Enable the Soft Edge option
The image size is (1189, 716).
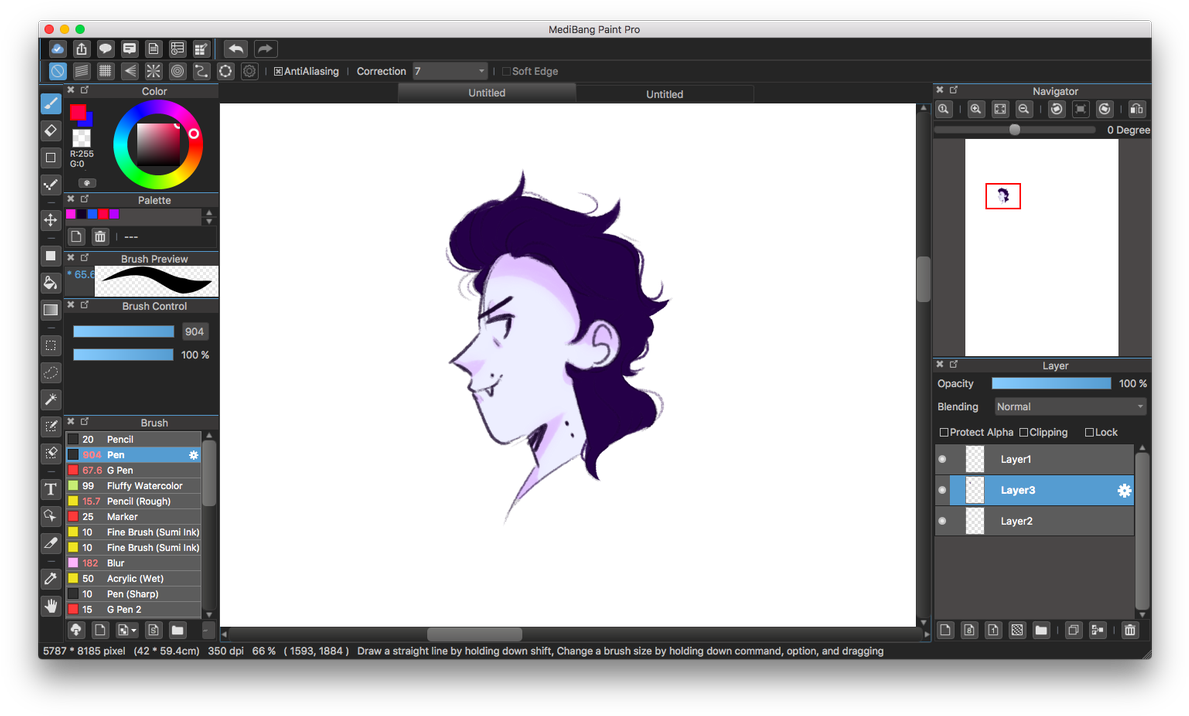click(x=507, y=70)
